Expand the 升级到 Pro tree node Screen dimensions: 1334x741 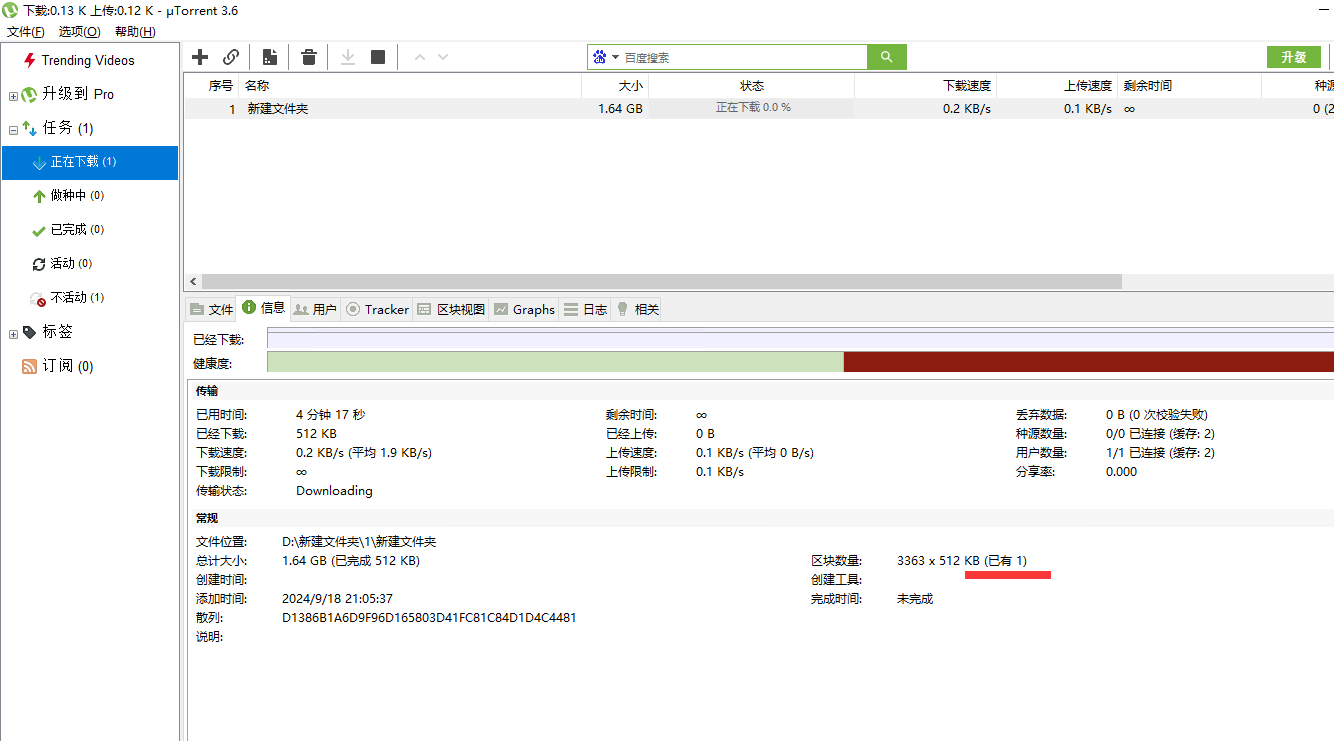[x=13, y=96]
